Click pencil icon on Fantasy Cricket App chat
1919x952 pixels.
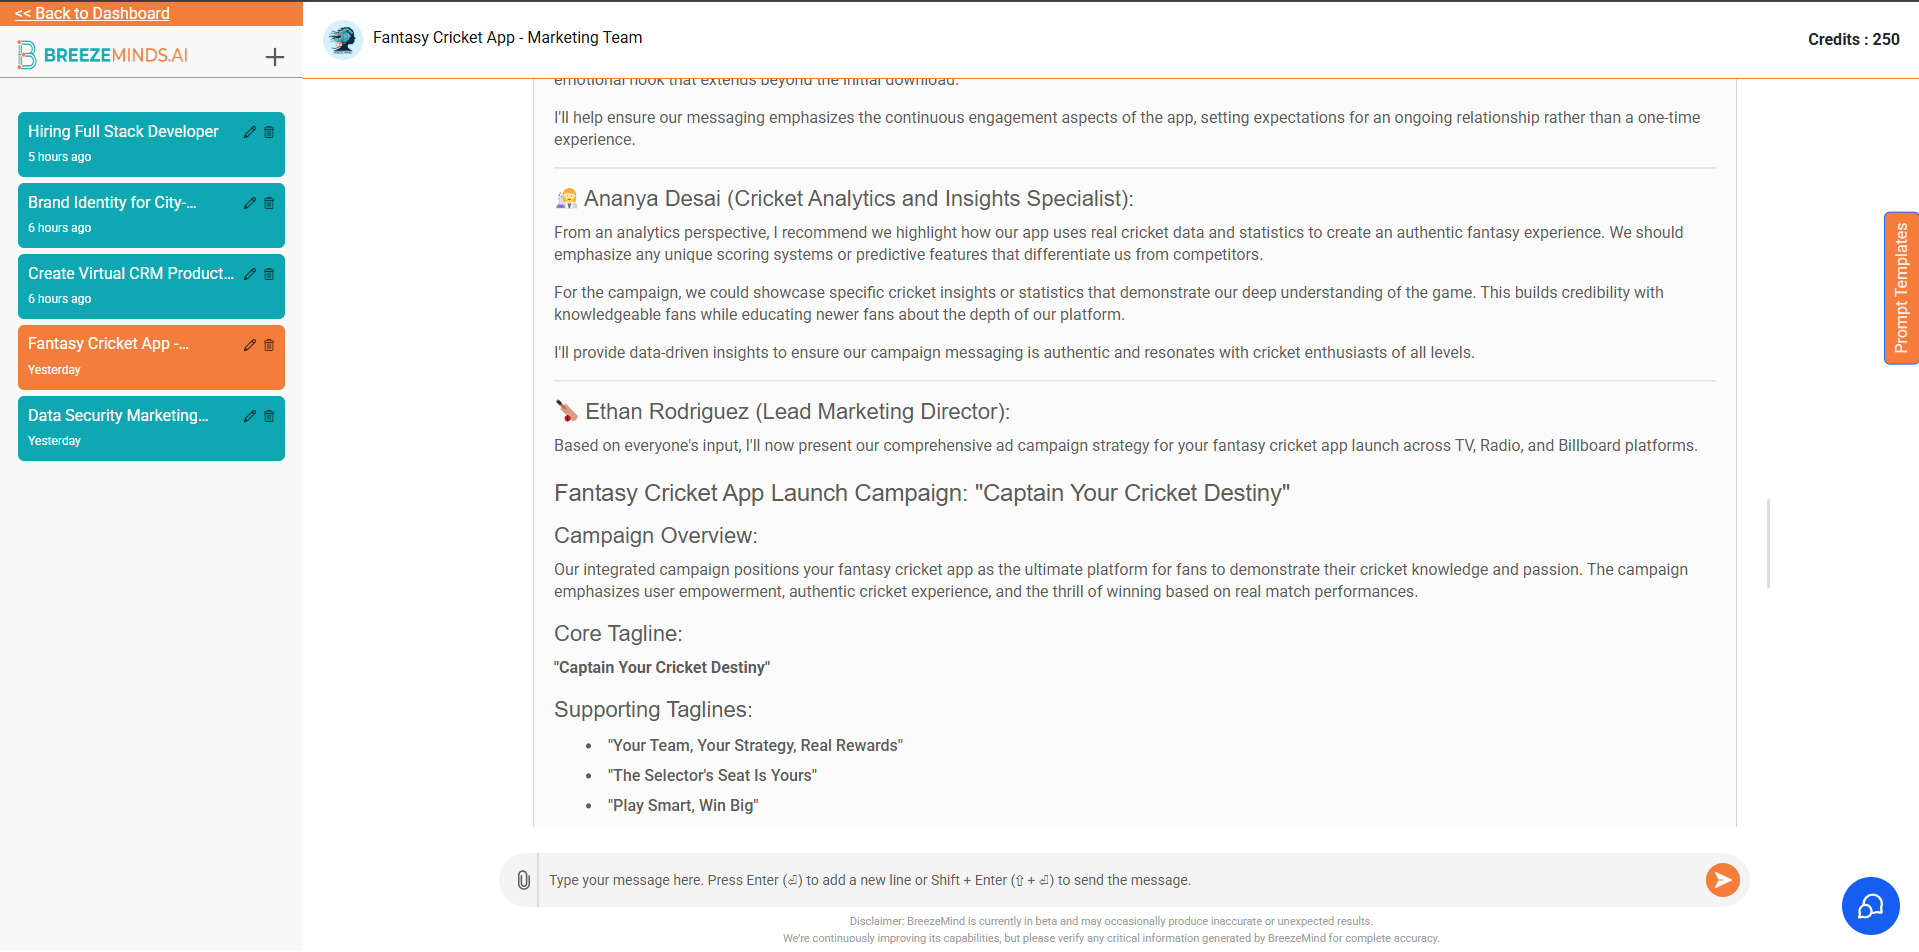tap(250, 345)
